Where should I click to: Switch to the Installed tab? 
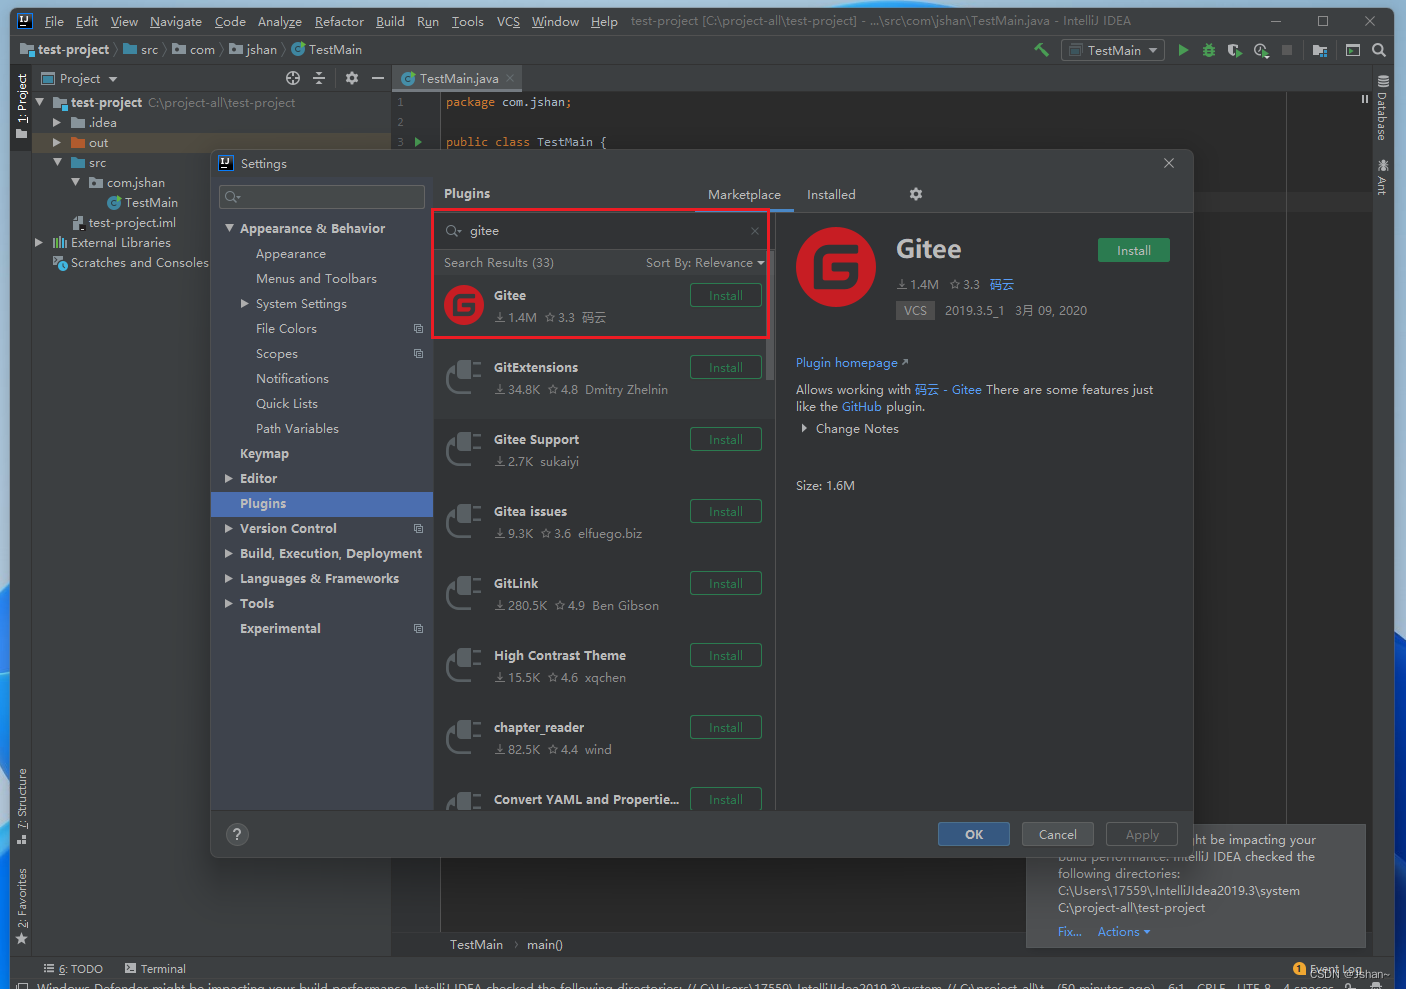(x=831, y=194)
